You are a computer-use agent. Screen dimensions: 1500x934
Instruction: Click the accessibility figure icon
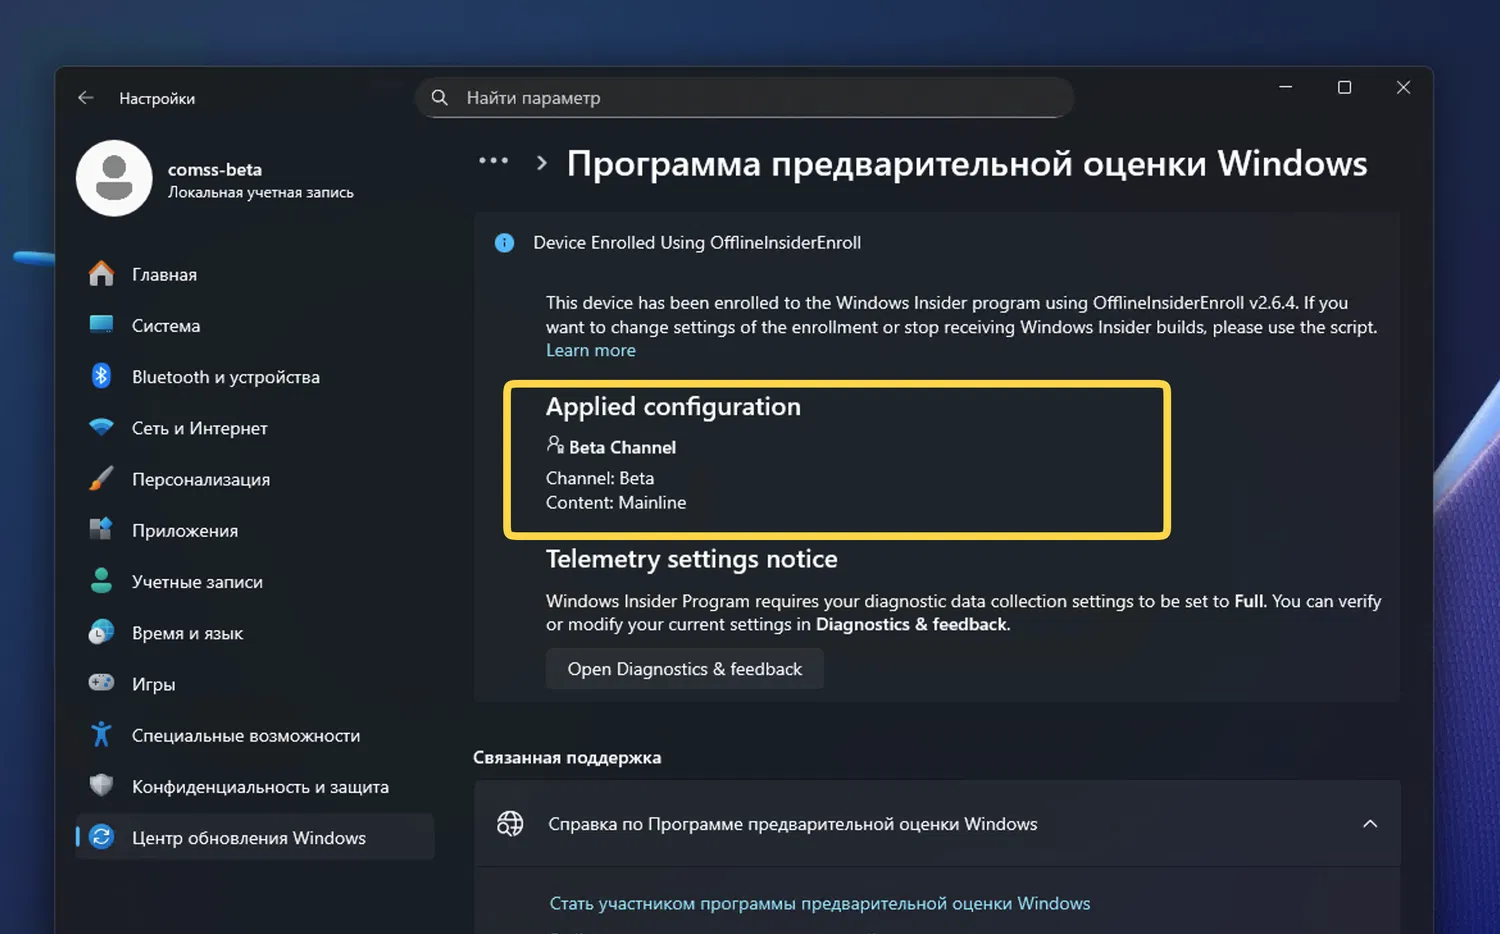[101, 735]
